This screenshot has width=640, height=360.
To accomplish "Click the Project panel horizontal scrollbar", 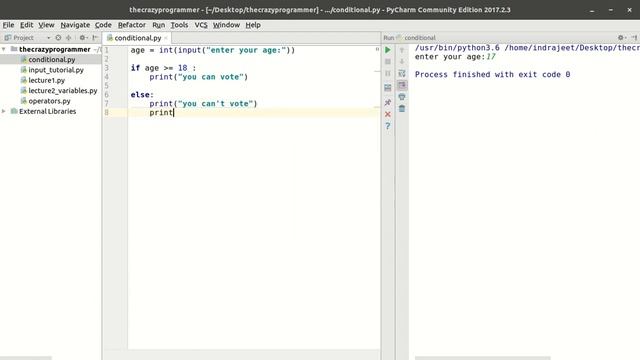I will coord(26,358).
